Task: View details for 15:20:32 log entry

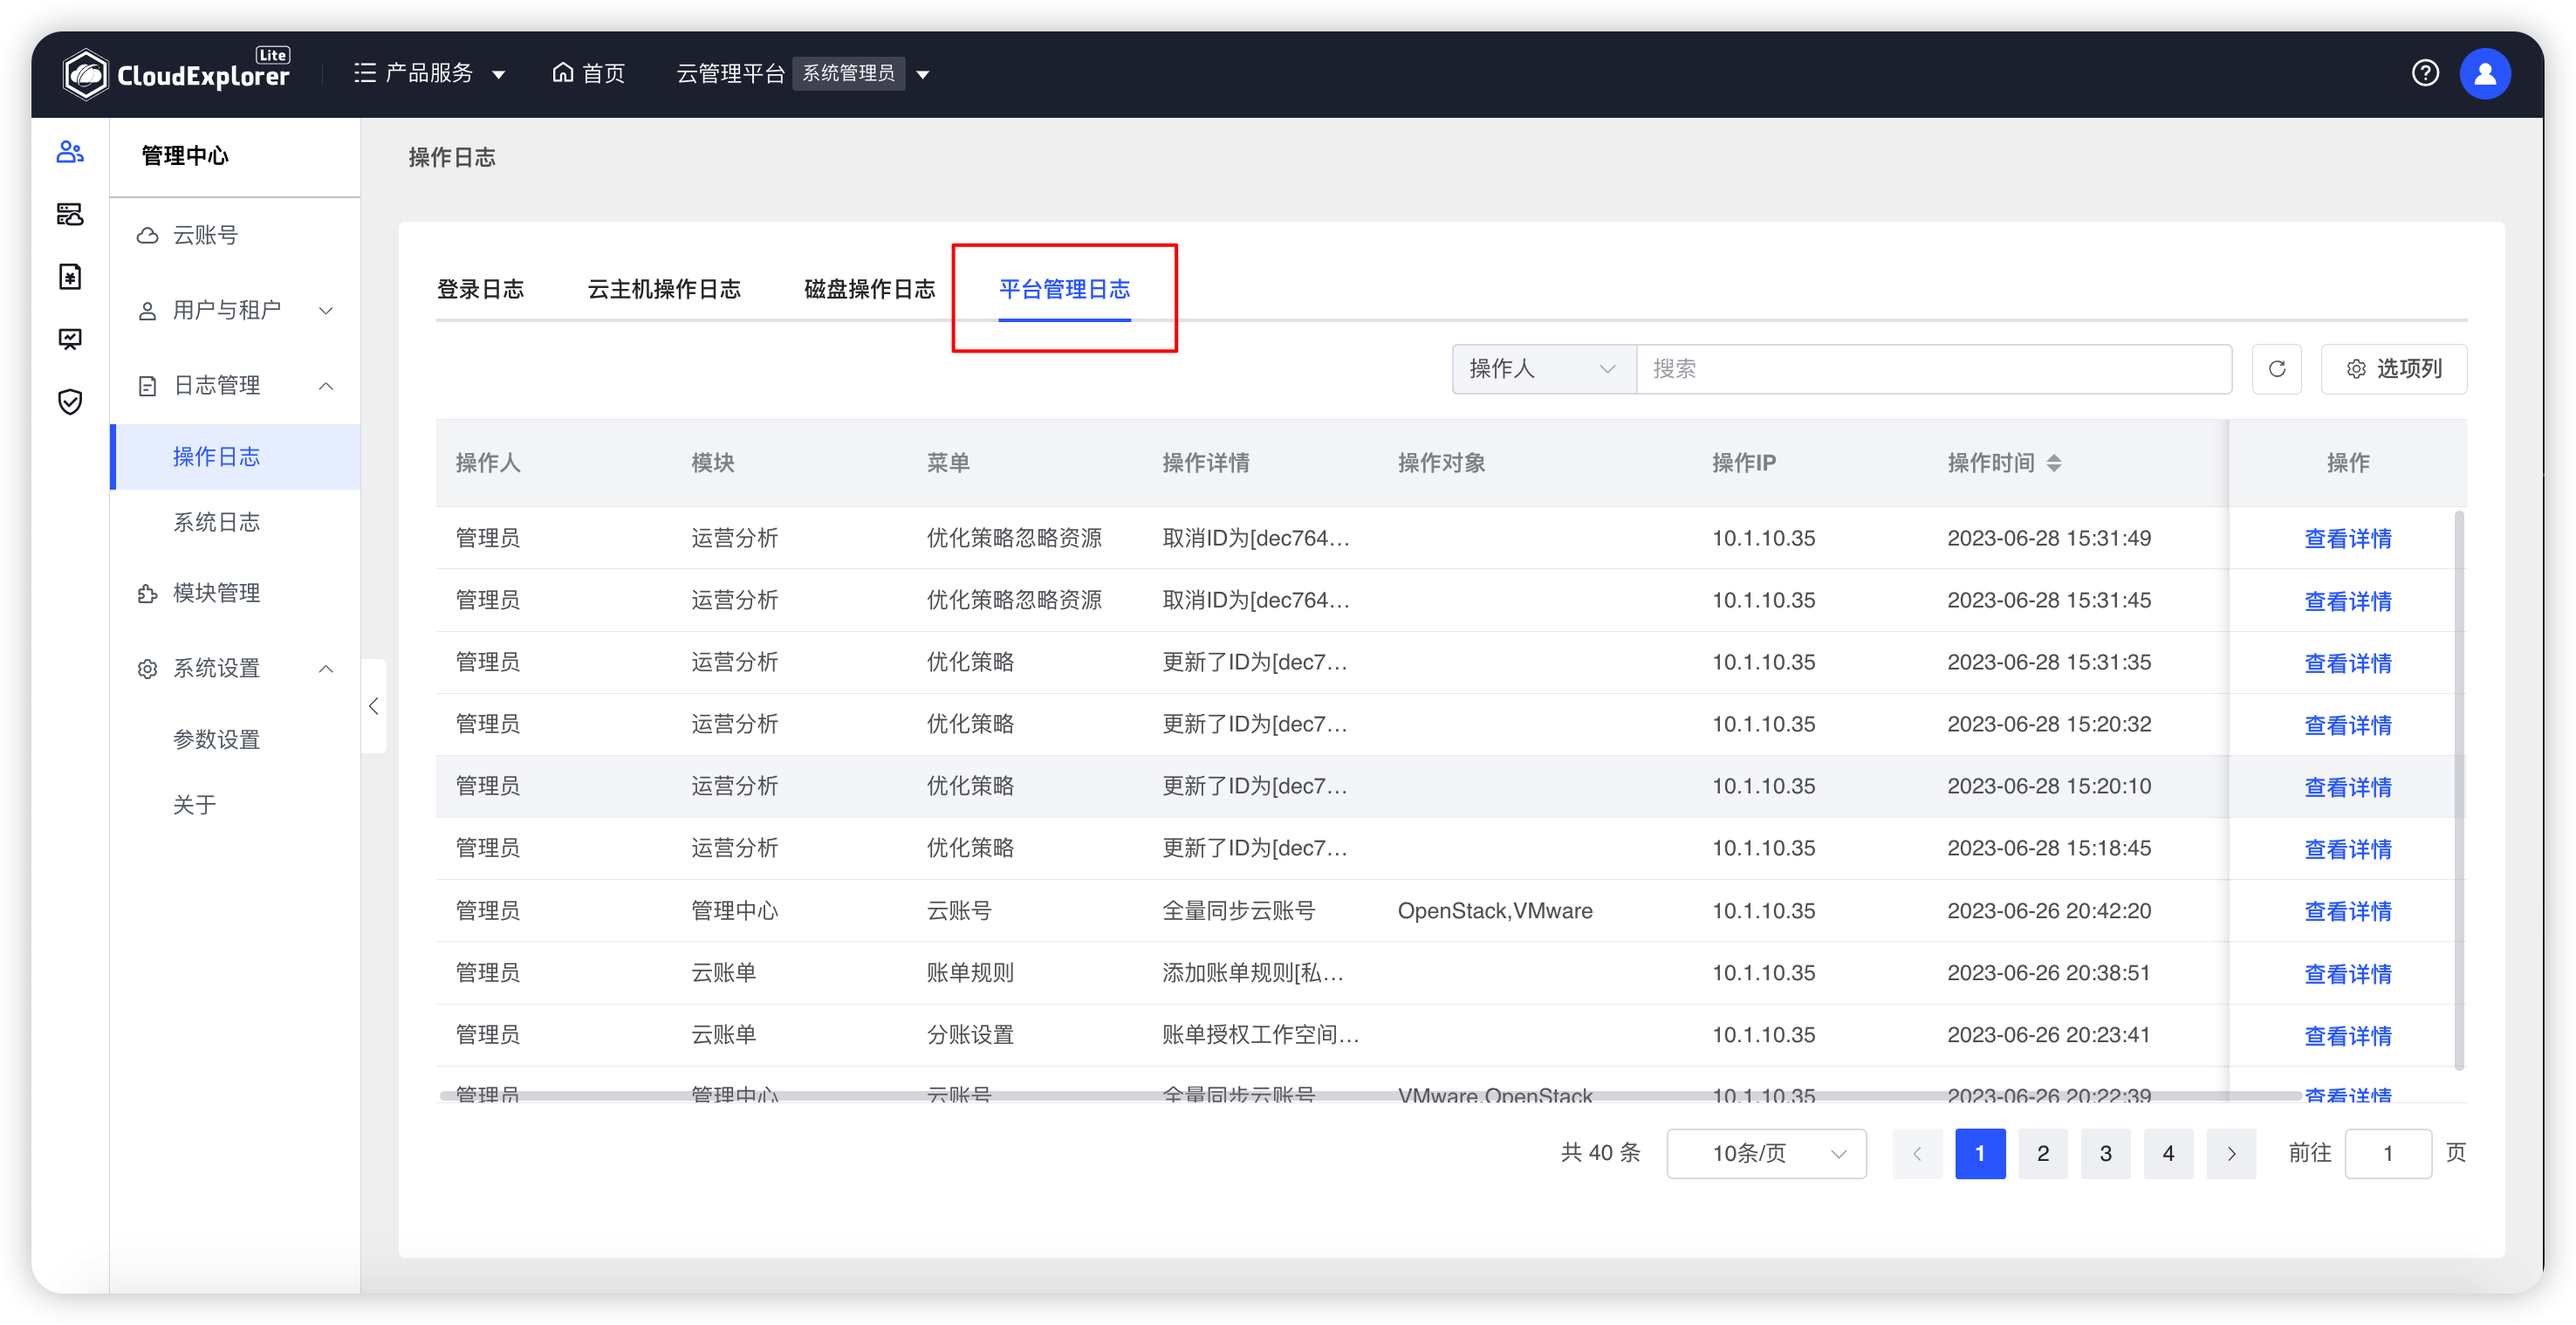Action: 2347,725
